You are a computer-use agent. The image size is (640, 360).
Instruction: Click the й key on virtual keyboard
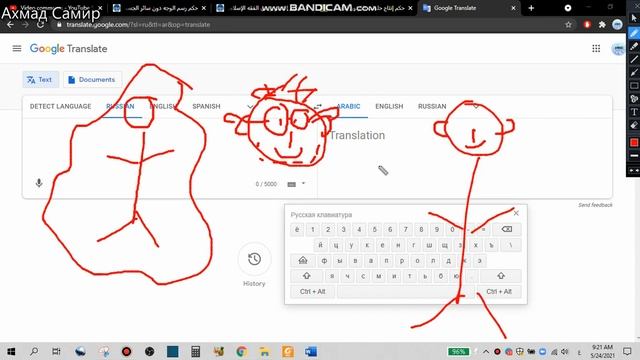tap(320, 245)
